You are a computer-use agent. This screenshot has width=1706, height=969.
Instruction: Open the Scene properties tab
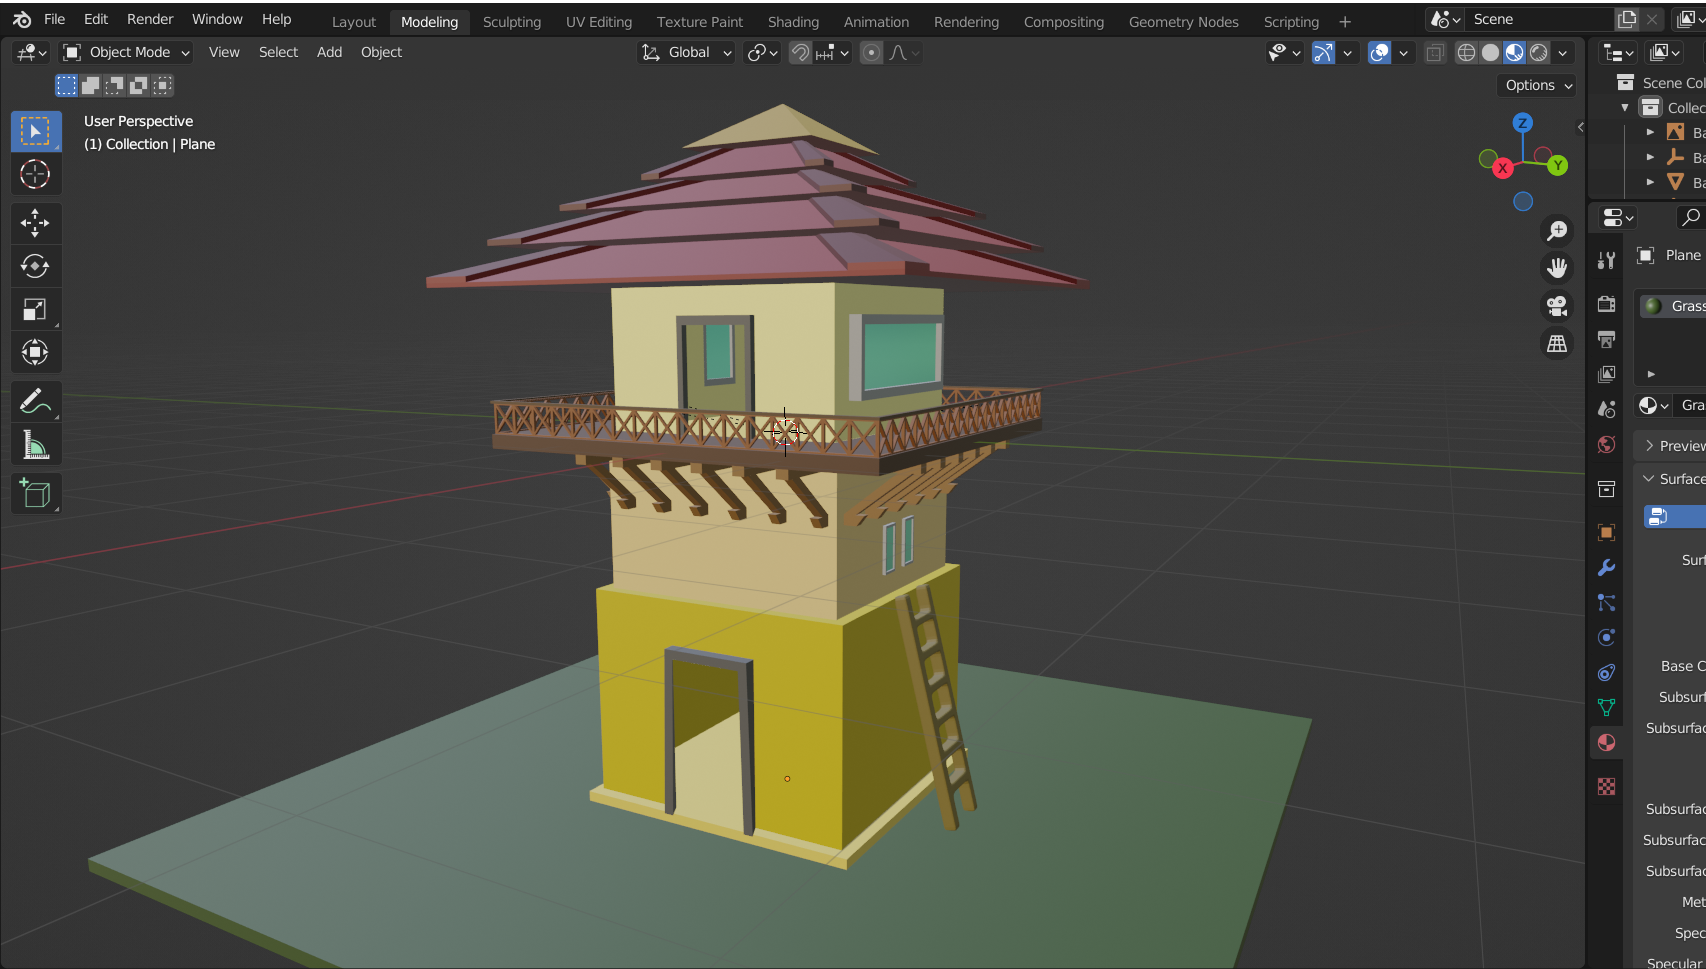click(x=1607, y=409)
